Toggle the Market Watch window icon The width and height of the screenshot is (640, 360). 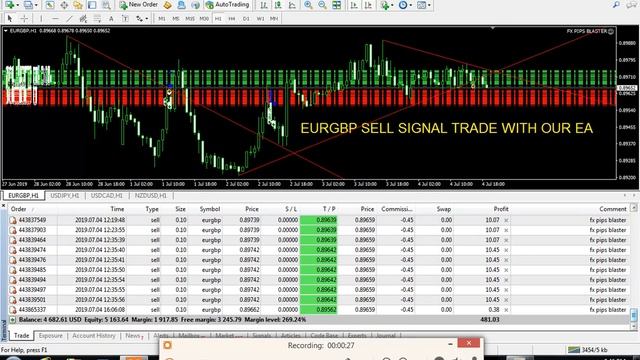[x=50, y=5]
